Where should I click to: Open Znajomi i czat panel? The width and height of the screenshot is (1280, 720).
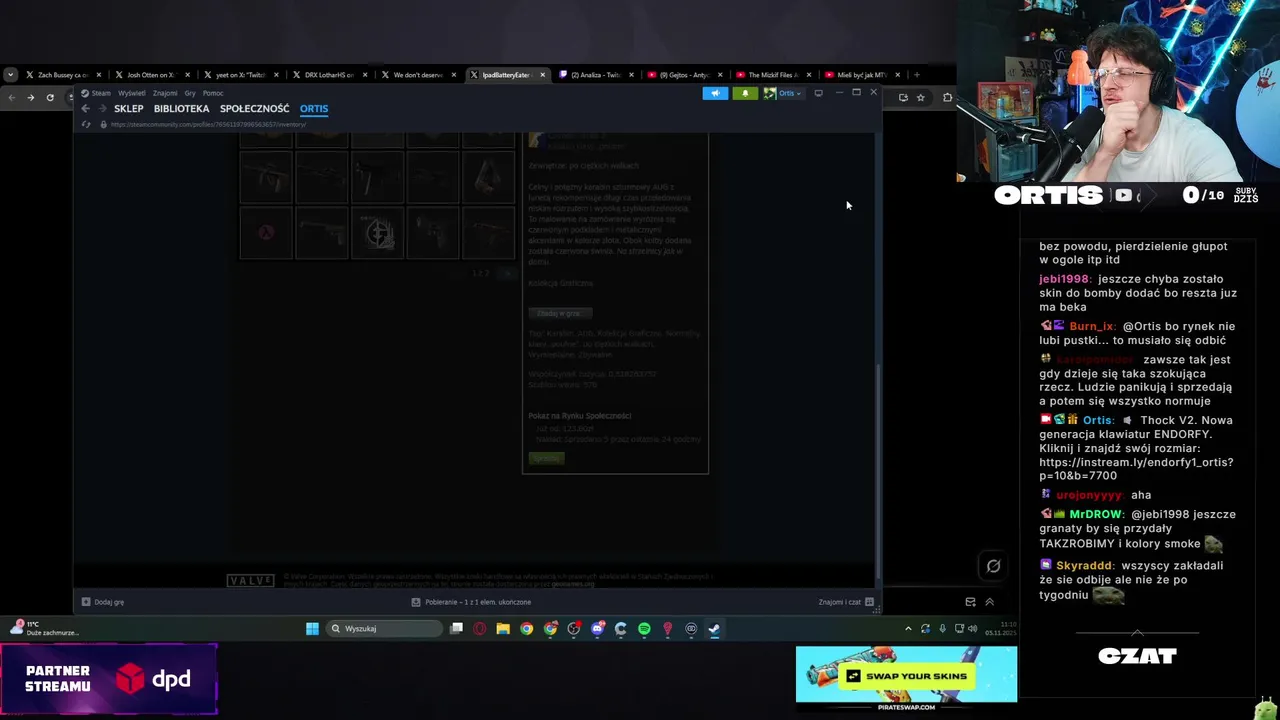pos(846,602)
